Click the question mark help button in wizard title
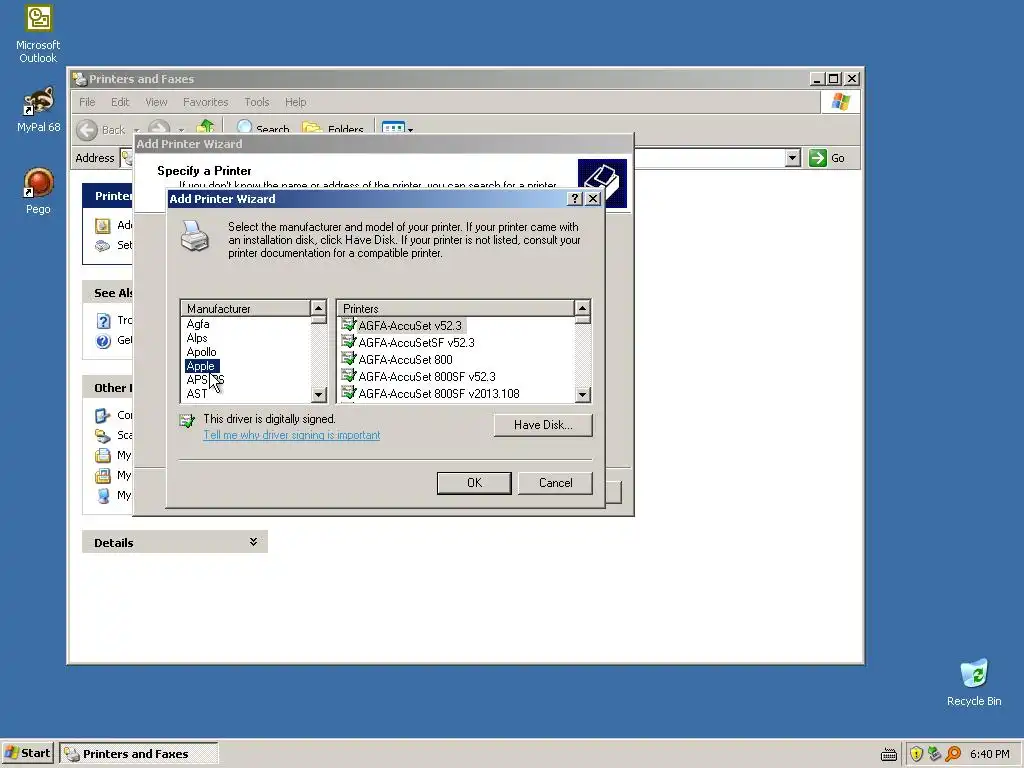The width and height of the screenshot is (1024, 768). [575, 199]
